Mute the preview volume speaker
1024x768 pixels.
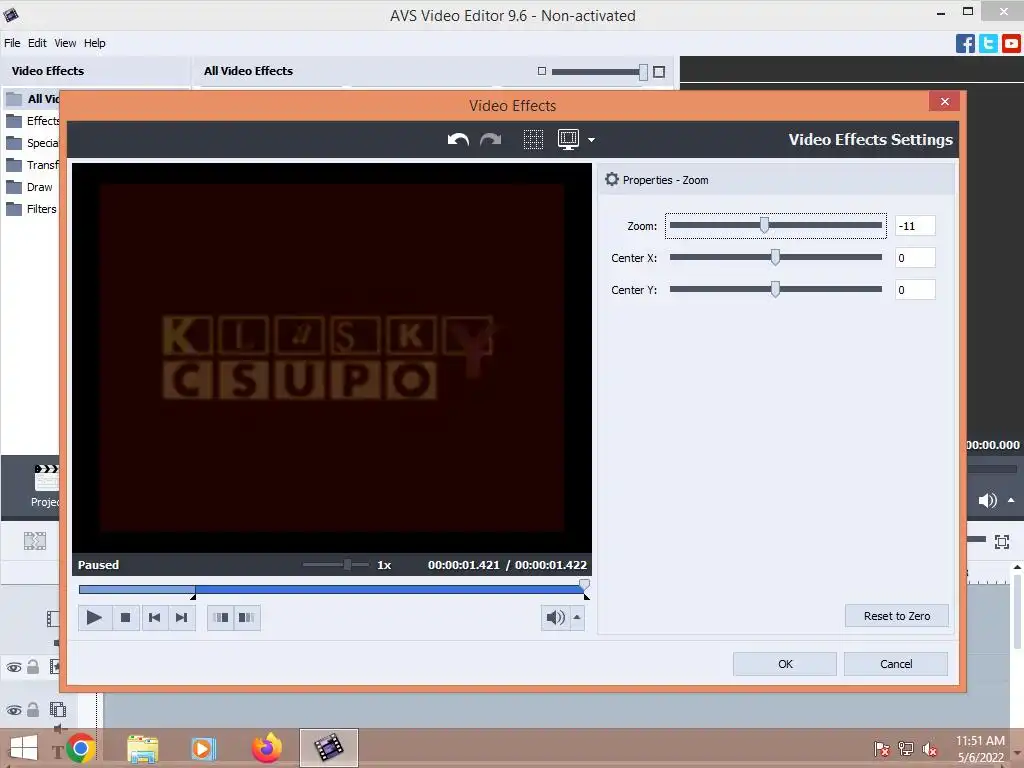[555, 618]
